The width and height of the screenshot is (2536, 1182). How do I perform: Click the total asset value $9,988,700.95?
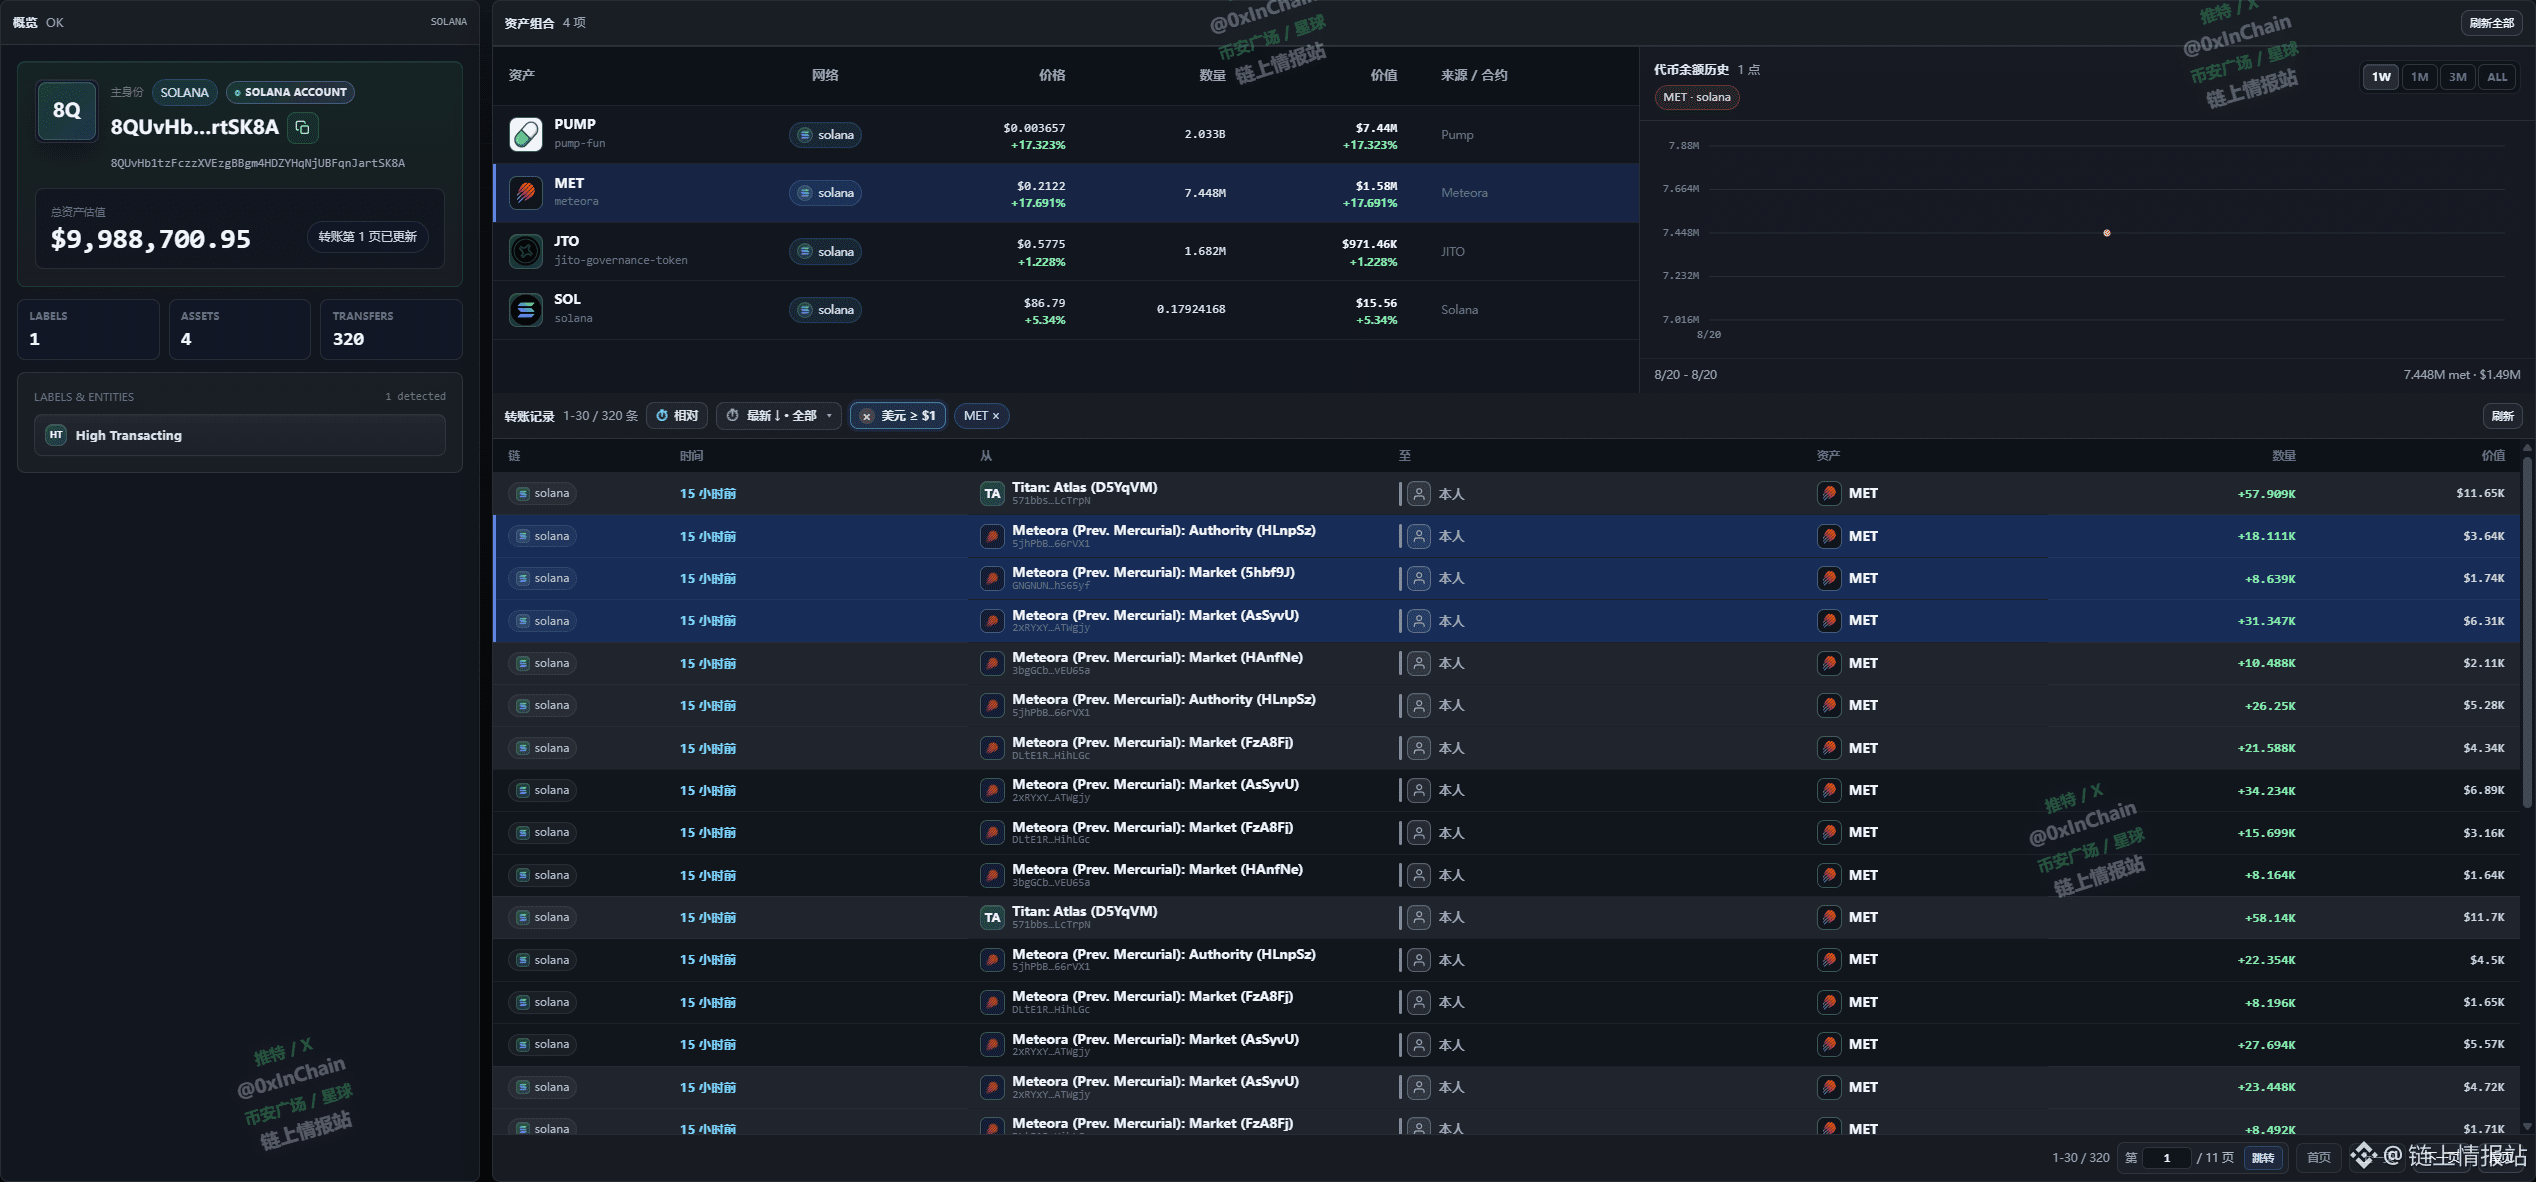151,239
